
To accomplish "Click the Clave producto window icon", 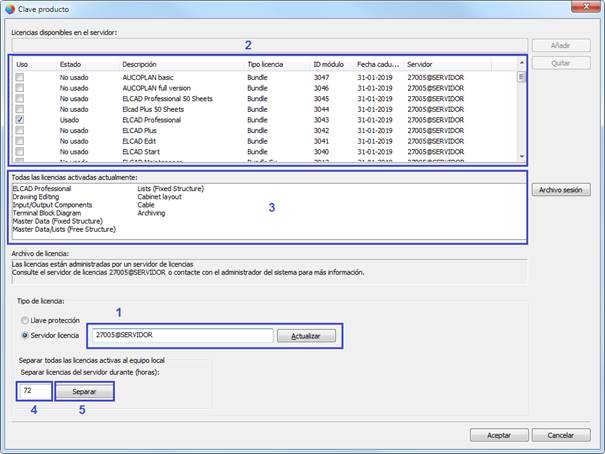I will click(10, 9).
